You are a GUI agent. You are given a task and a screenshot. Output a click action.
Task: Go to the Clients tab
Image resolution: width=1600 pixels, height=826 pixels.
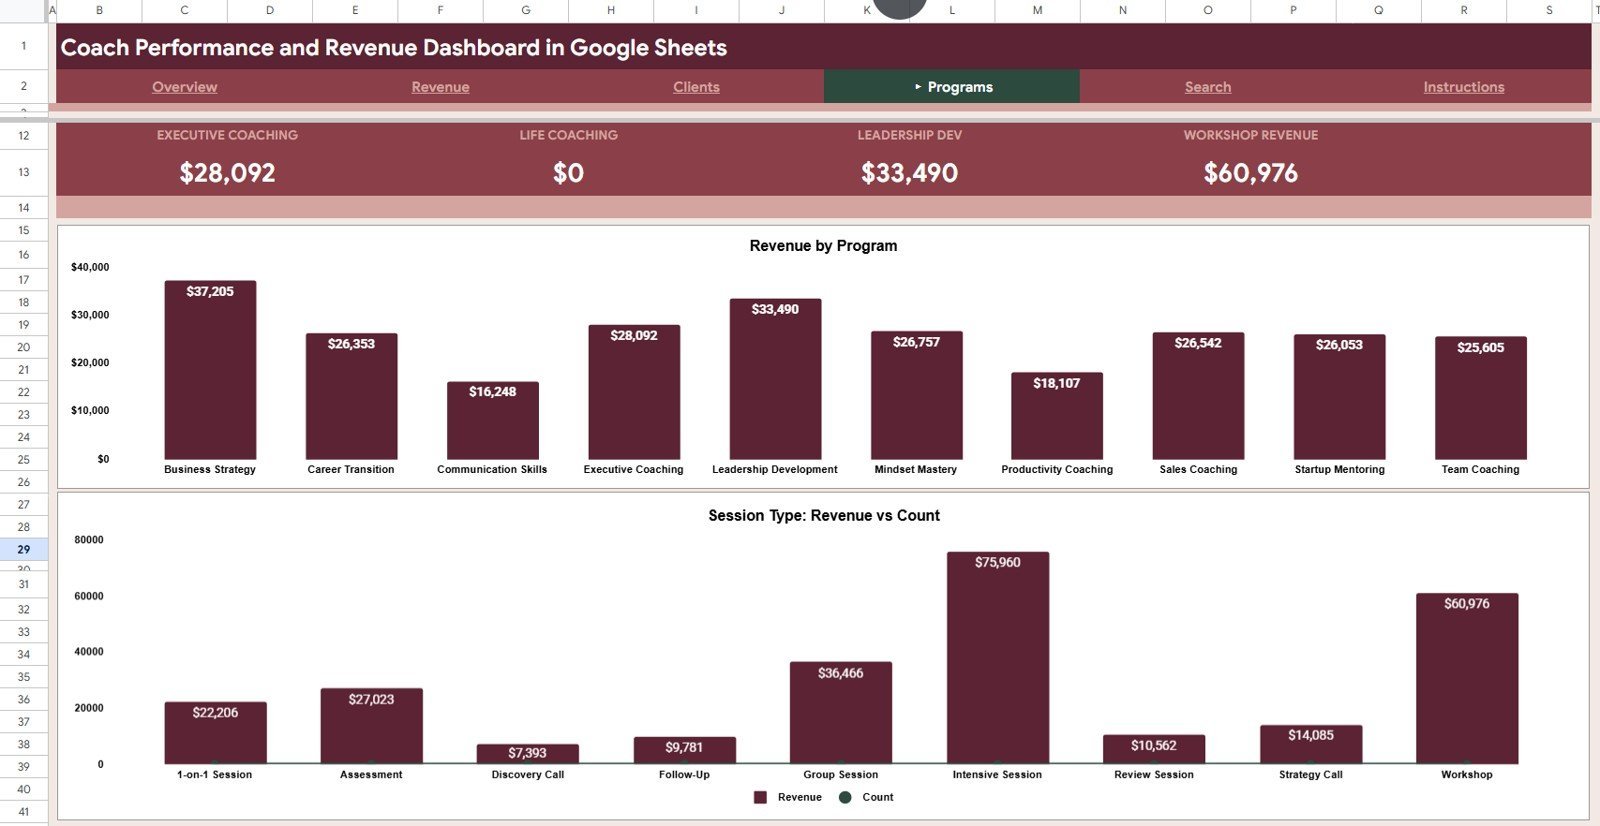(696, 87)
